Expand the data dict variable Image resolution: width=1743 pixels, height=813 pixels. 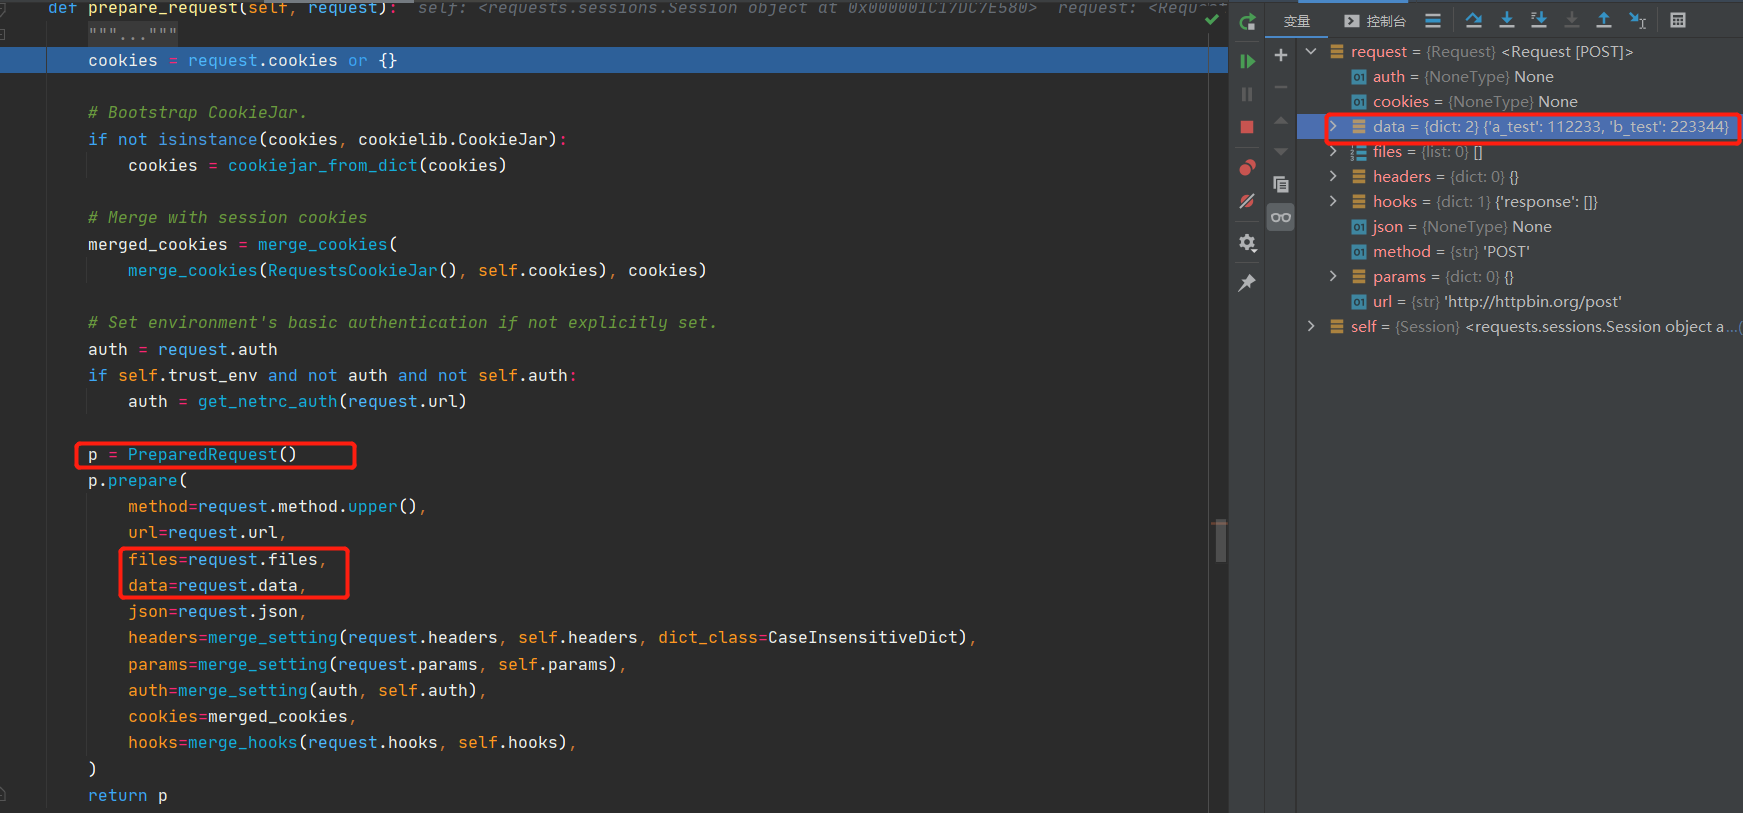coord(1333,127)
